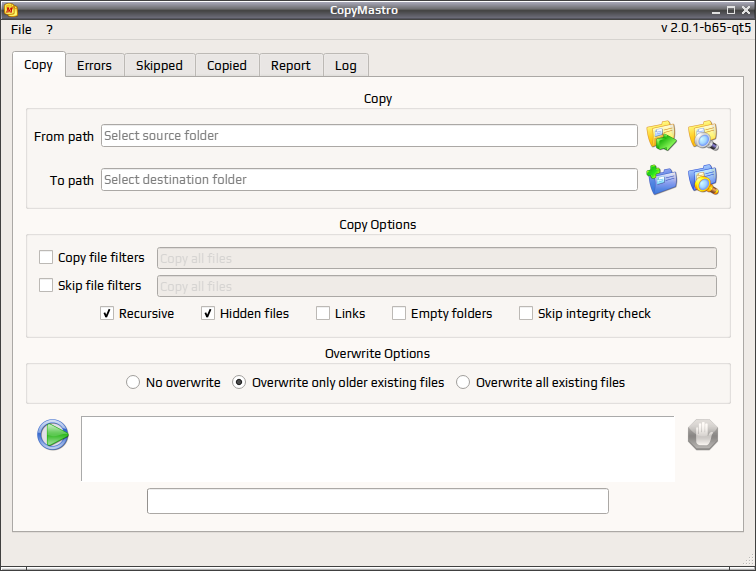Start the copy with green play button
Image resolution: width=756 pixels, height=571 pixels.
53,435
